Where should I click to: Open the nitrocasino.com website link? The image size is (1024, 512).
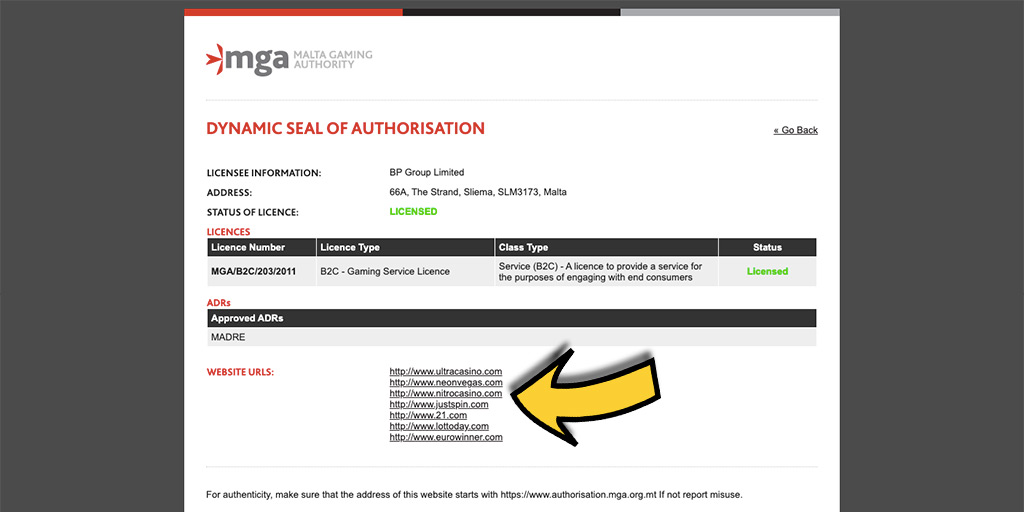pos(445,394)
